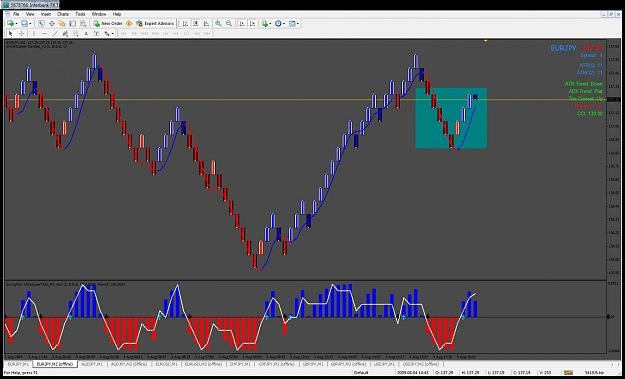This screenshot has width=625, height=379.
Task: Open the Charts menu
Action: [63, 14]
